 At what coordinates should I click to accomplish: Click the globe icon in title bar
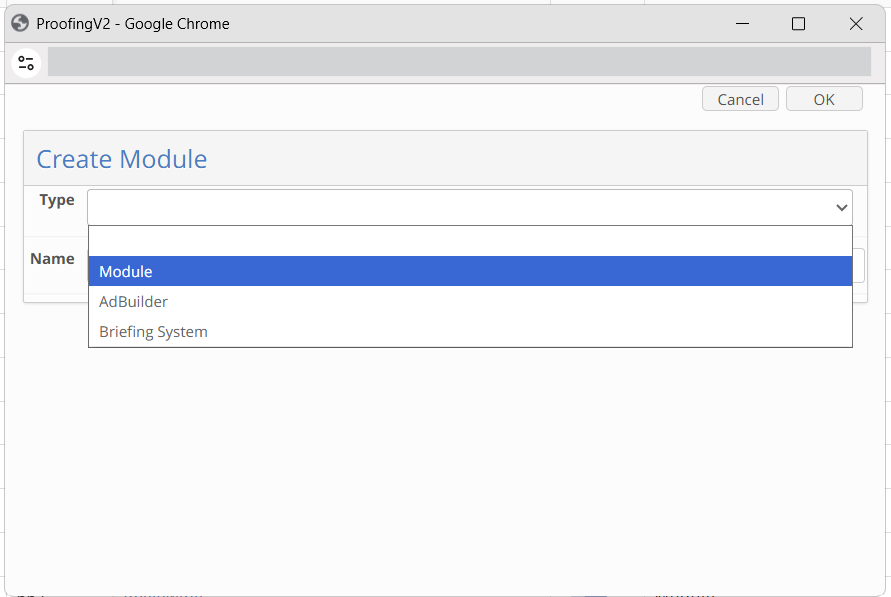(x=20, y=23)
